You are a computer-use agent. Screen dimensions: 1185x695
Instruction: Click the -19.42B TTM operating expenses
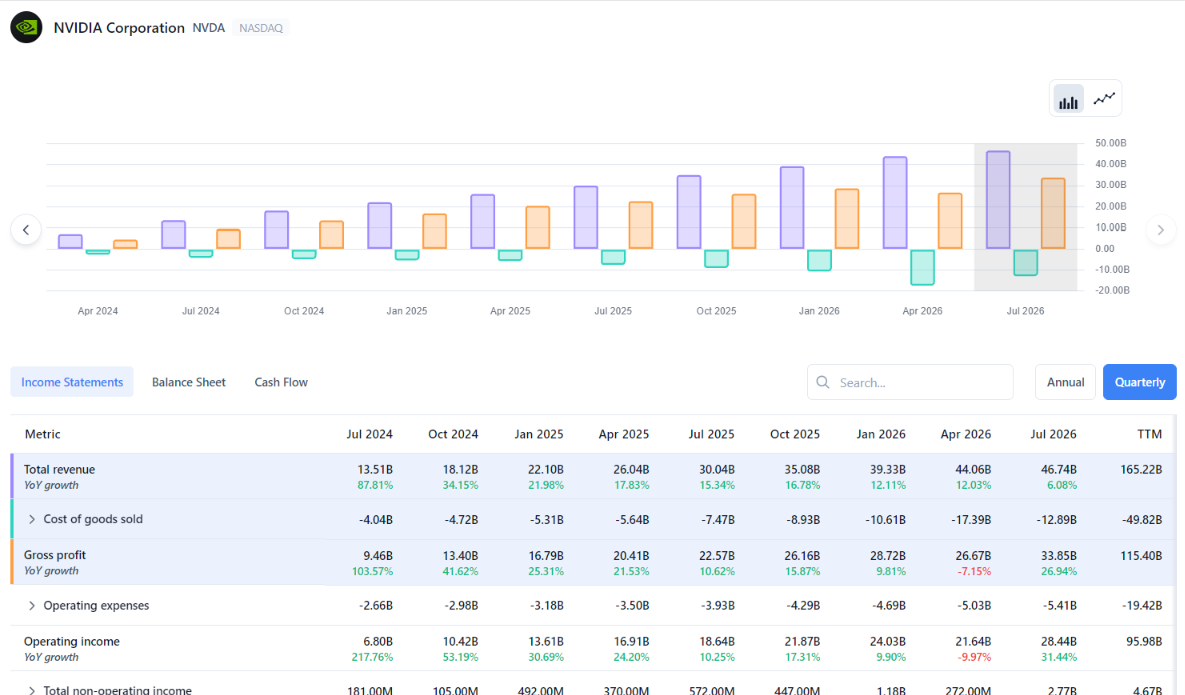(x=1143, y=606)
